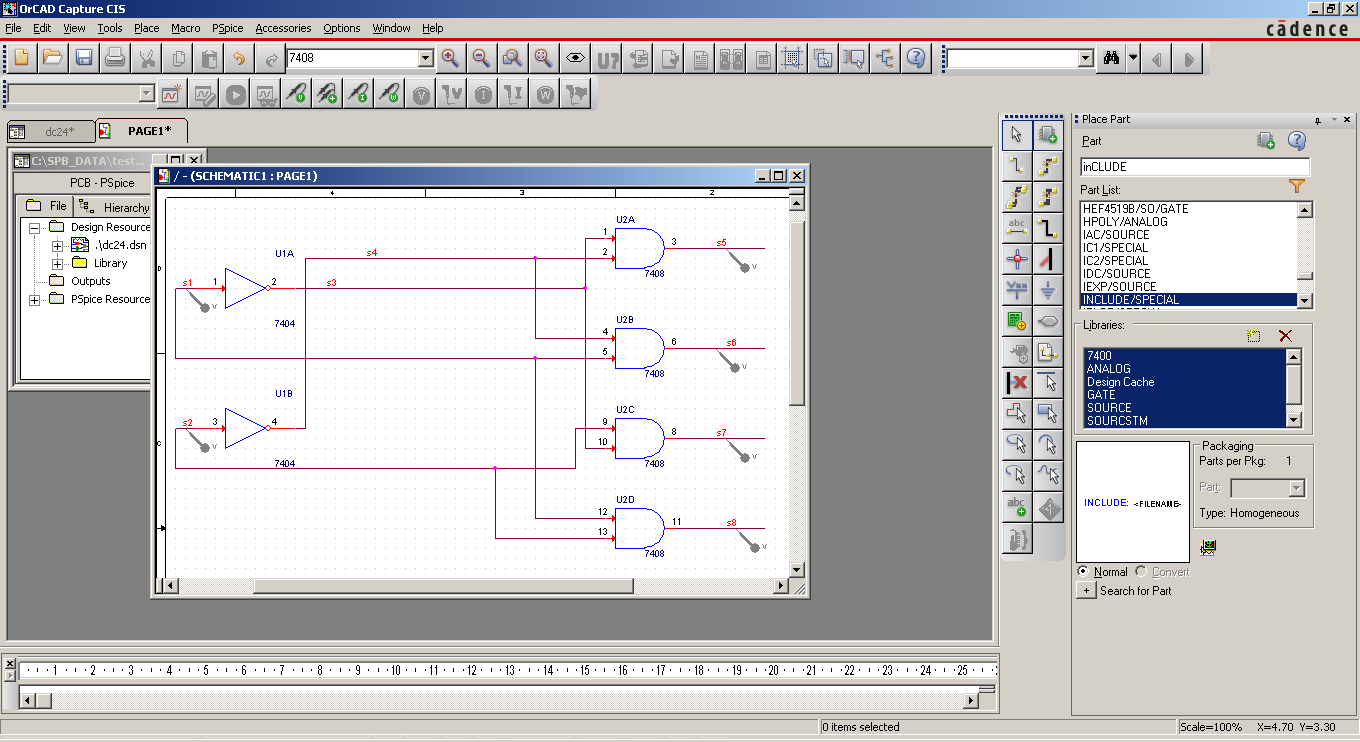Click the Snap to Grid toolbar icon
The width and height of the screenshot is (1360, 742).
pos(792,58)
